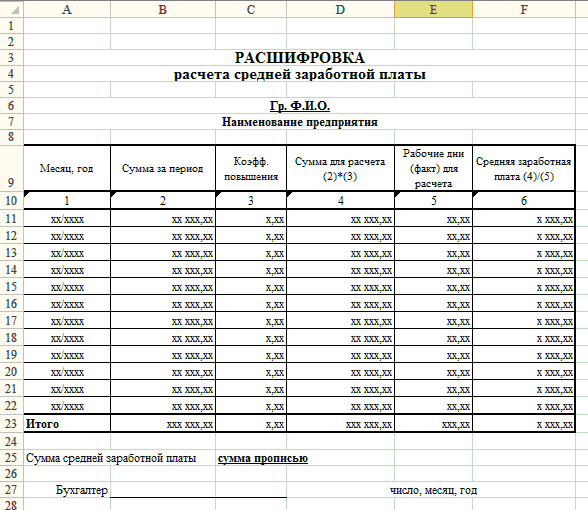
Task: Click the underlined 'Гр. Ф.И.О.' cell
Action: (300, 106)
